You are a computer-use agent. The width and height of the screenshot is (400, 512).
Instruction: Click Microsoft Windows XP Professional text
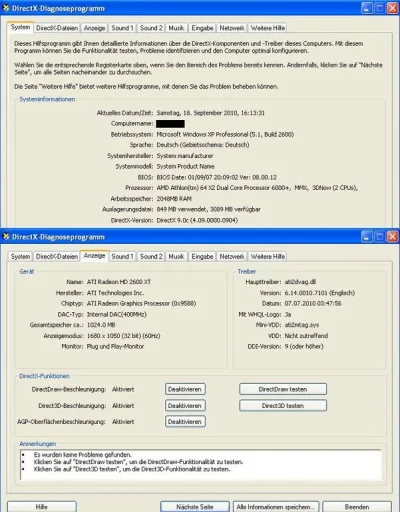(225, 134)
